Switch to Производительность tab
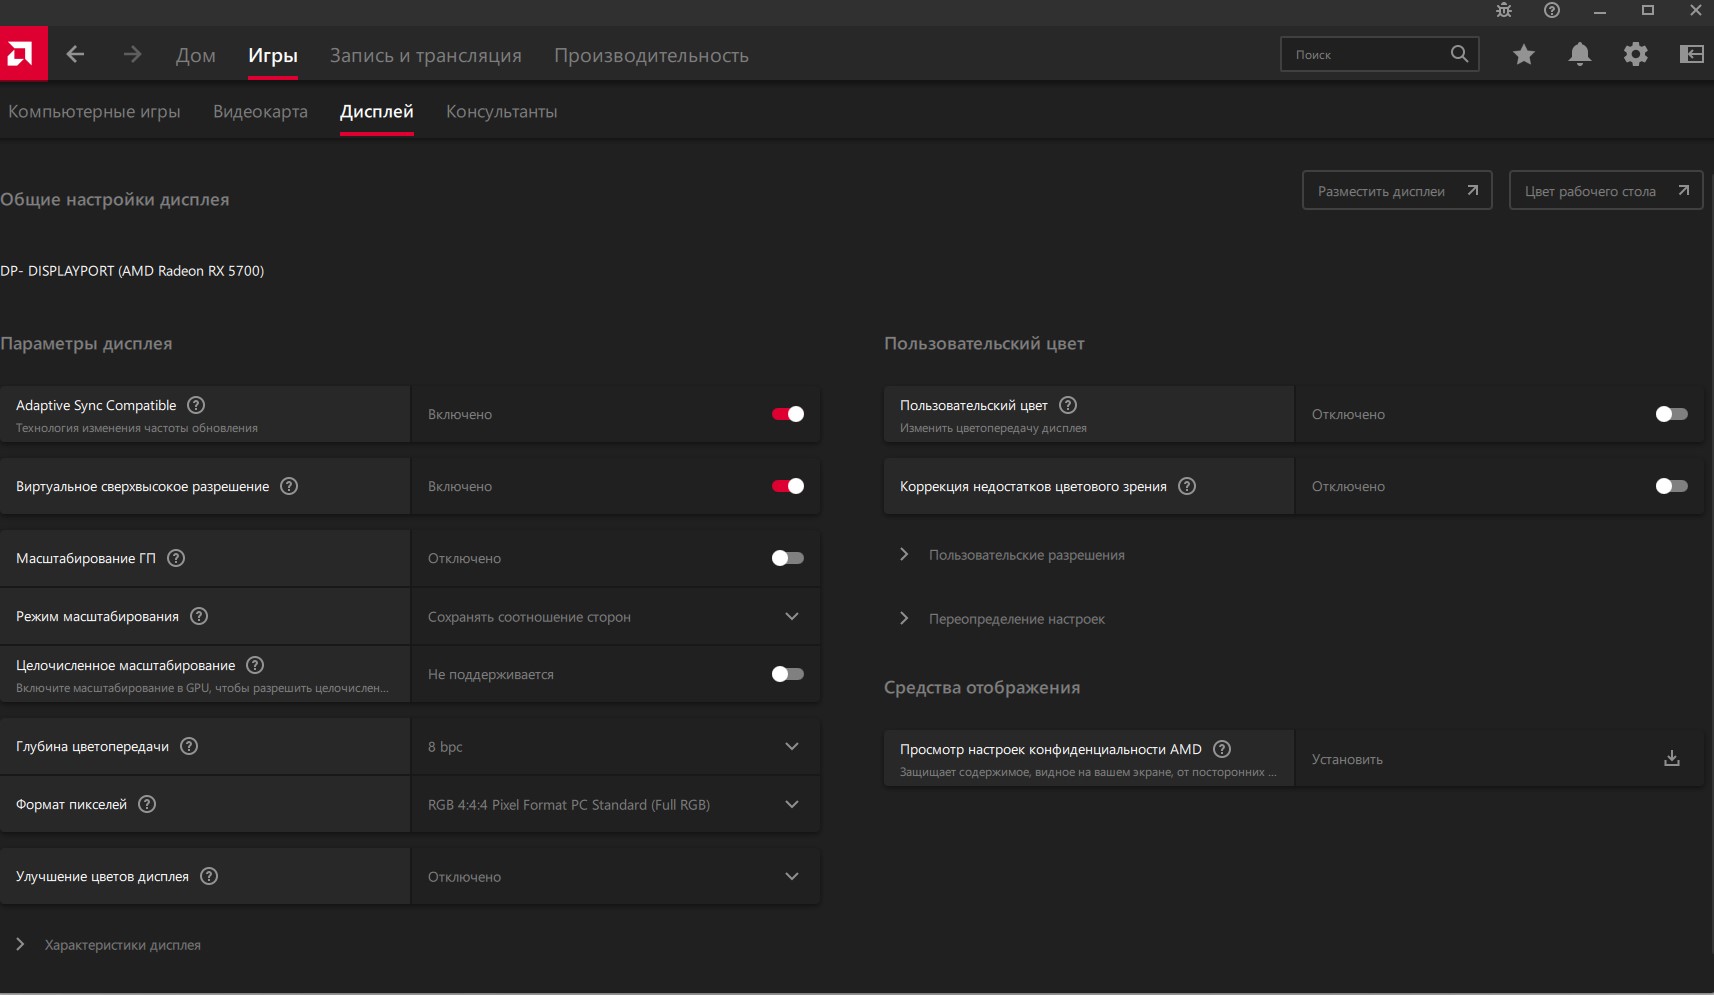Viewport: 1714px width, 995px height. [x=651, y=56]
